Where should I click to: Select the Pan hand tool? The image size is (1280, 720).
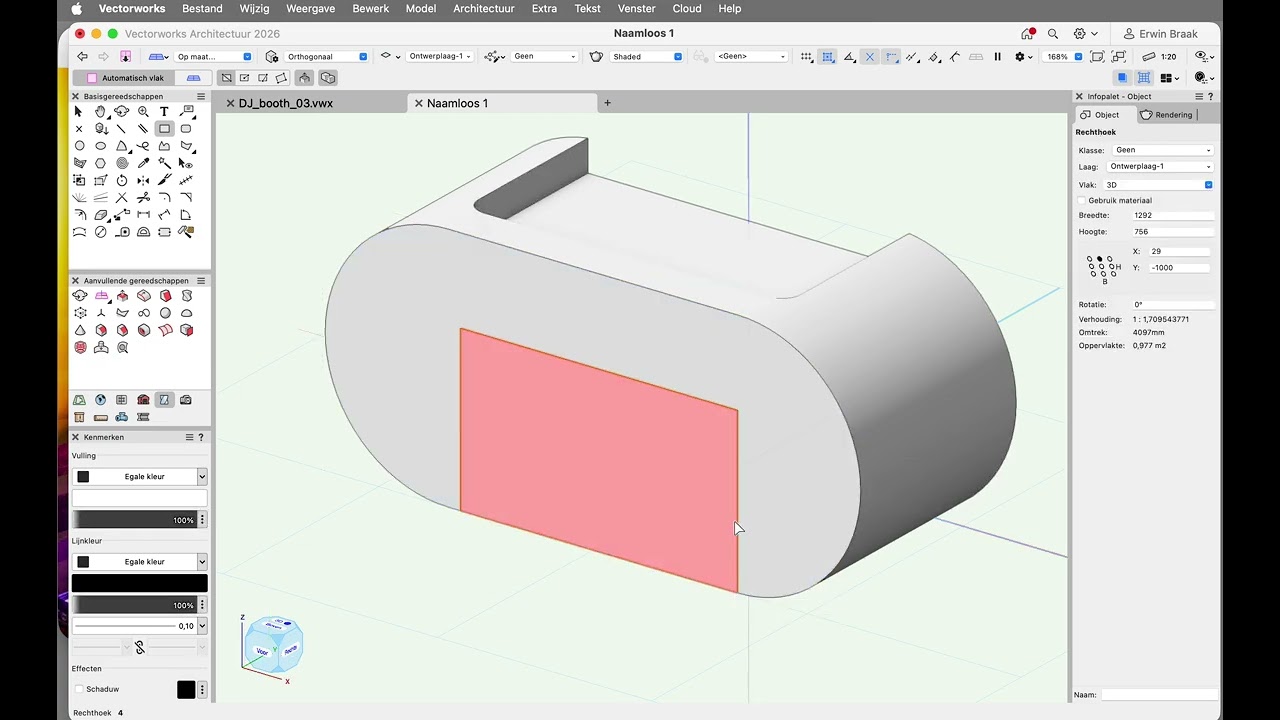click(x=100, y=112)
